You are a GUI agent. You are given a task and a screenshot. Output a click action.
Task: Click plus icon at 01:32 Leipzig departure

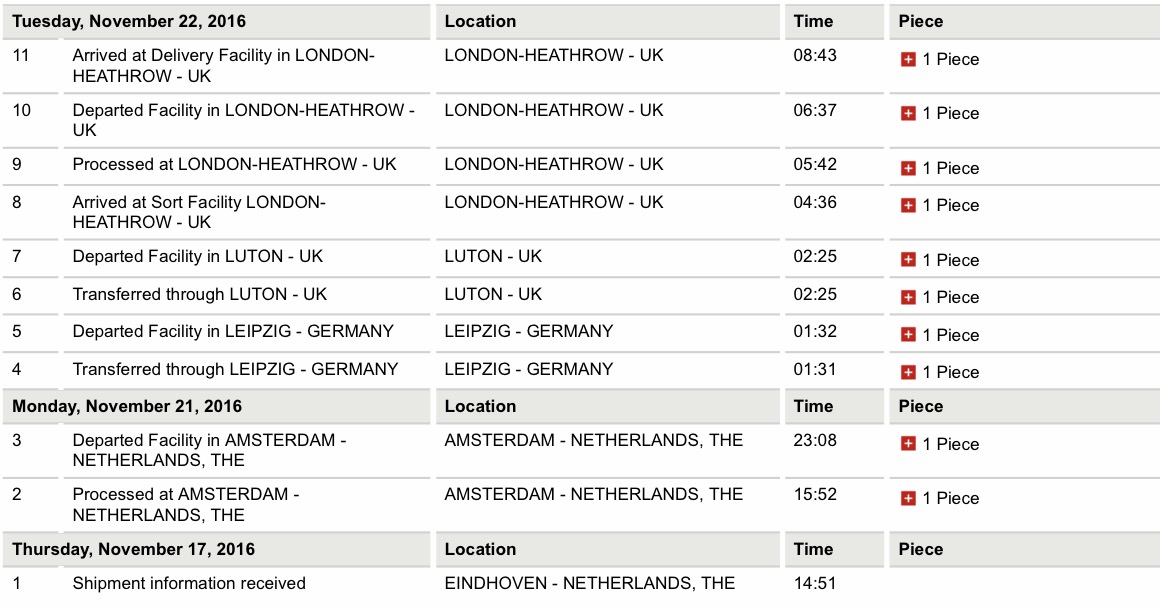pyautogui.click(x=908, y=335)
